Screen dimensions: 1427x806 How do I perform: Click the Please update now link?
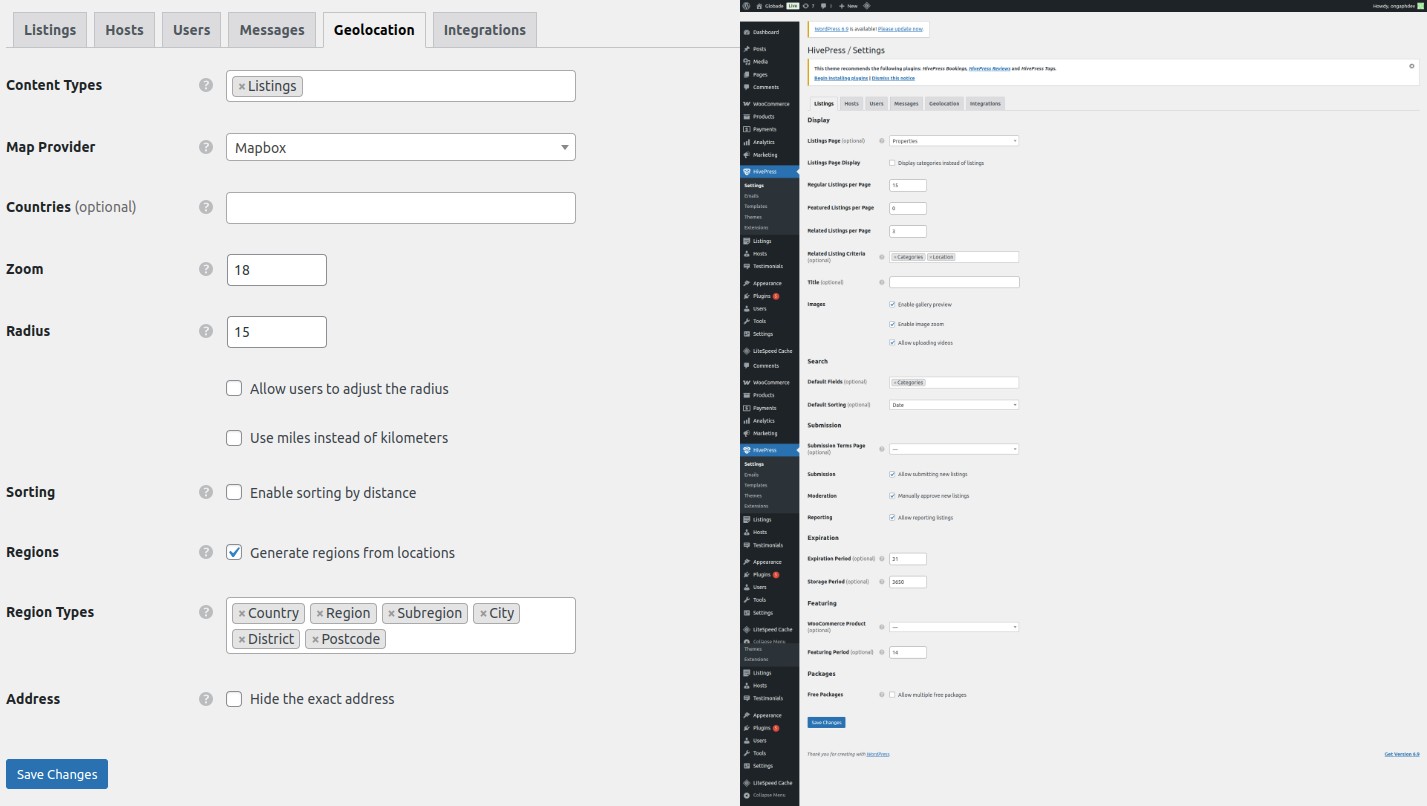point(900,30)
